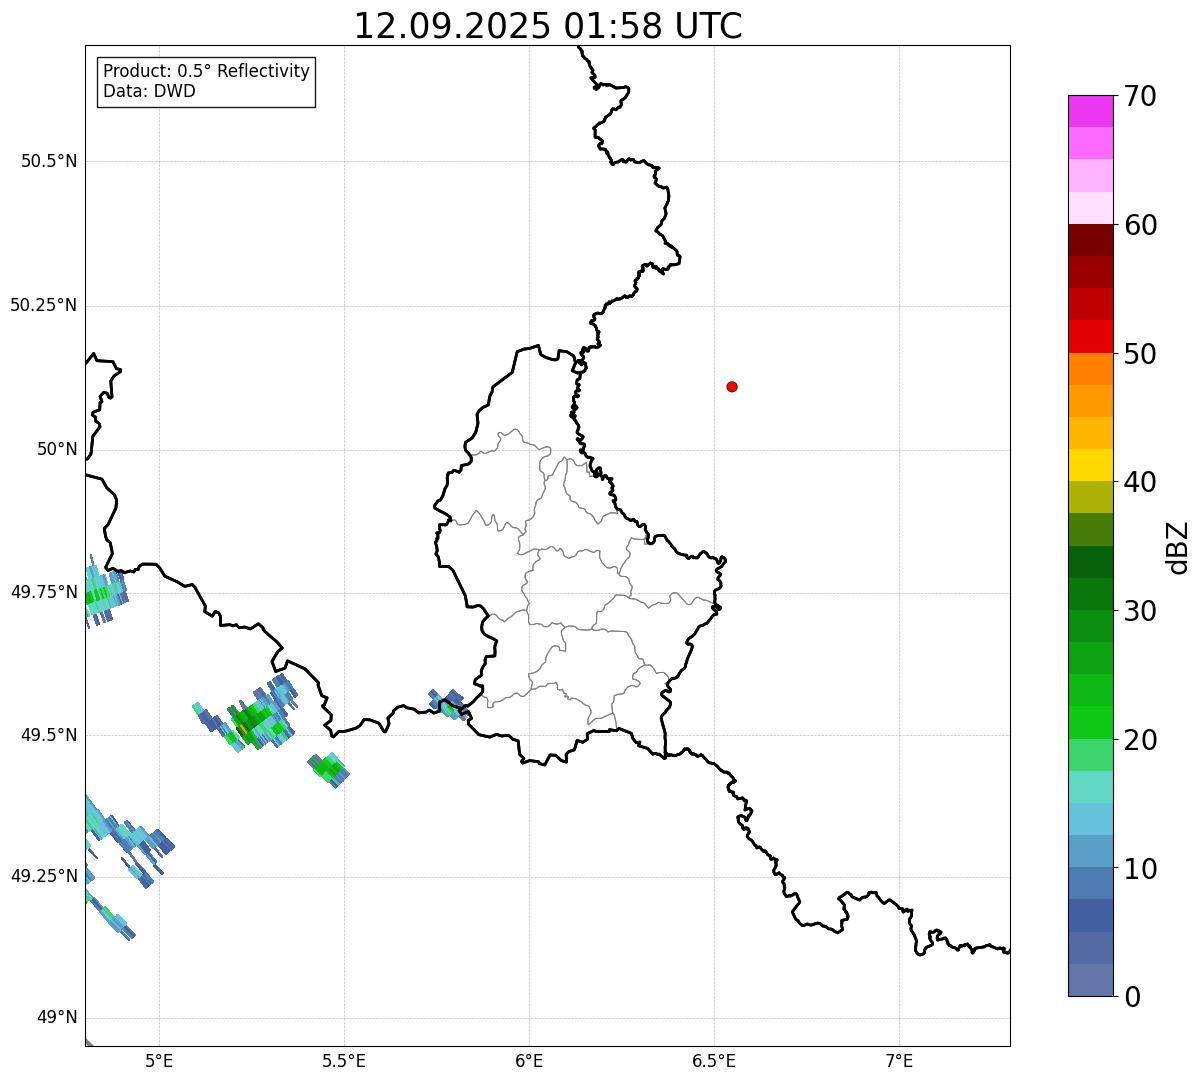This screenshot has height=1081, width=1202.
Task: Click the 49.75°N latitude label
Action: pos(44,592)
